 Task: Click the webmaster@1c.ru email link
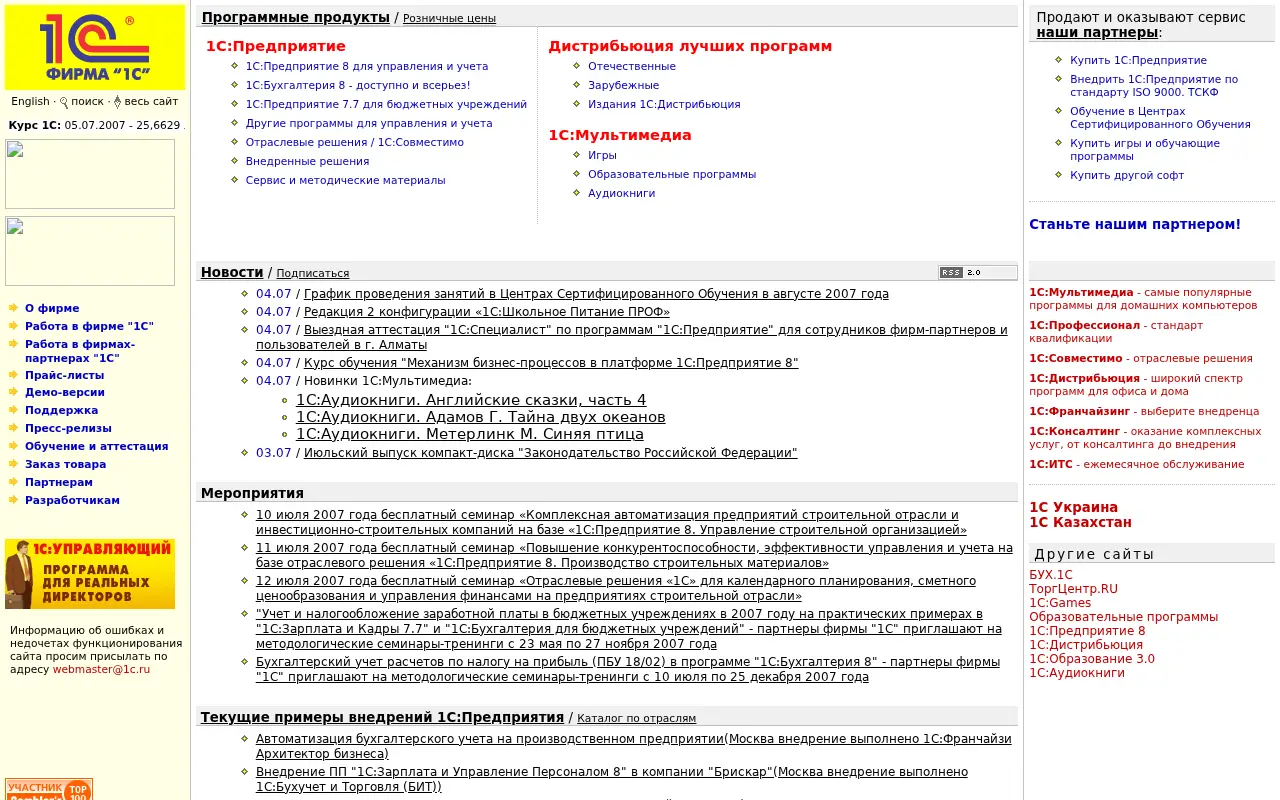click(102, 669)
